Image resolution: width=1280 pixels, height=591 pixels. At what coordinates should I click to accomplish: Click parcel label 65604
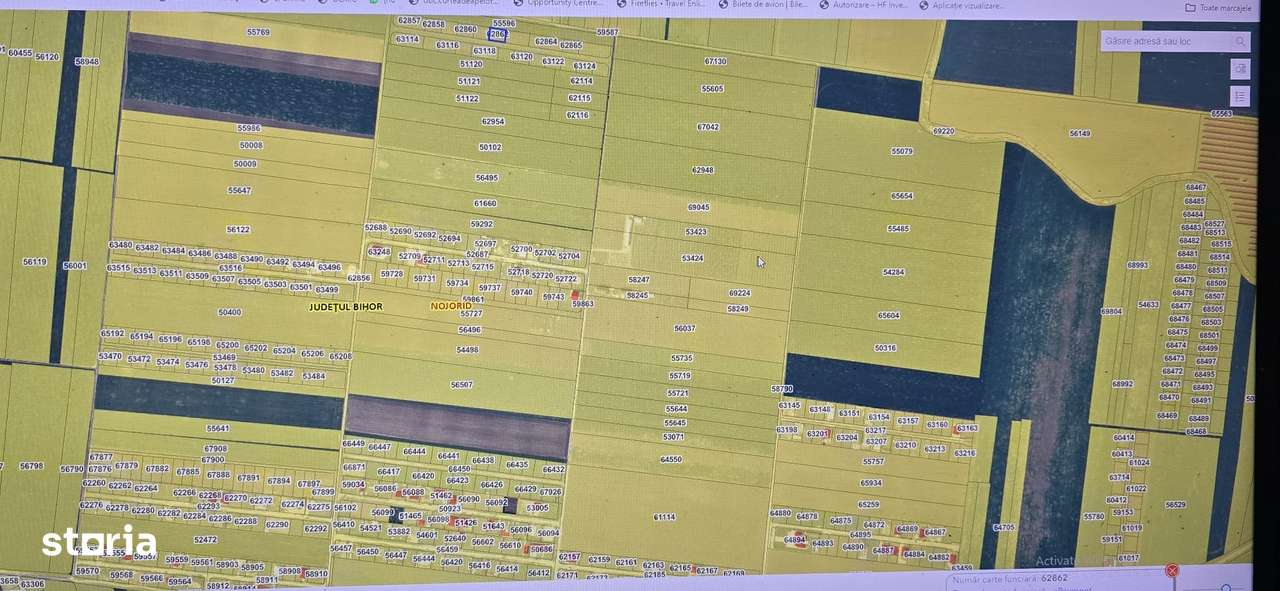point(888,315)
